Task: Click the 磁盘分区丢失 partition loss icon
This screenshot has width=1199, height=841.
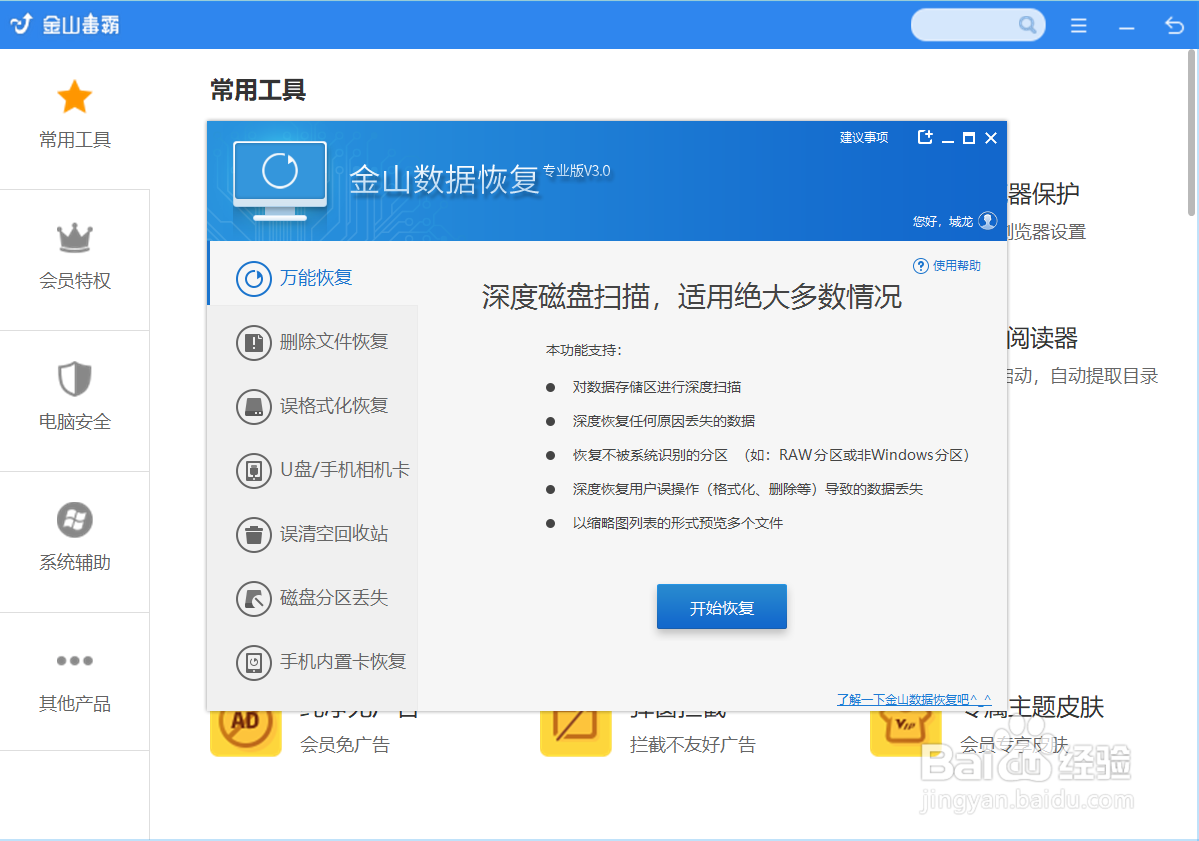Action: pyautogui.click(x=320, y=598)
